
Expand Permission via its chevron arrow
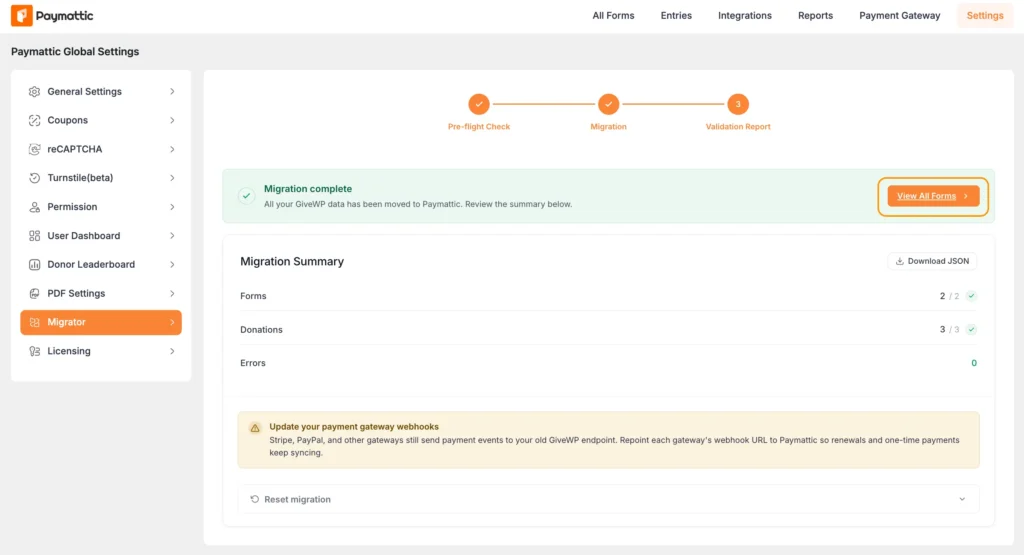click(172, 207)
